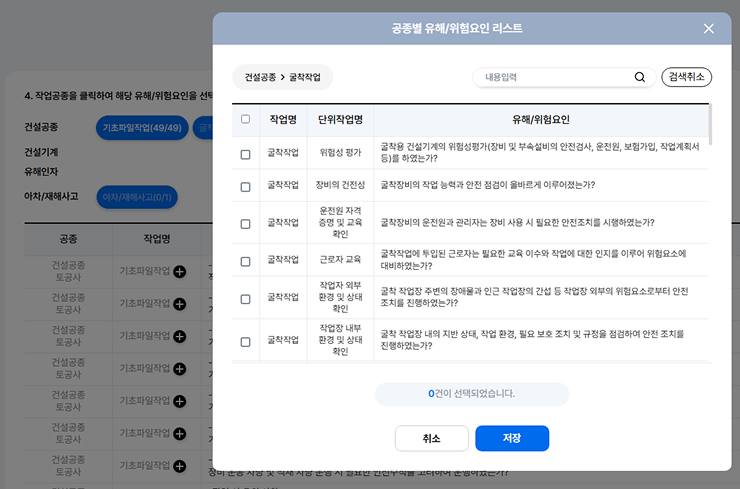This screenshot has height=489, width=740.
Task: Select the 기초파일작업(49/49) tab chip
Action: [x=142, y=128]
